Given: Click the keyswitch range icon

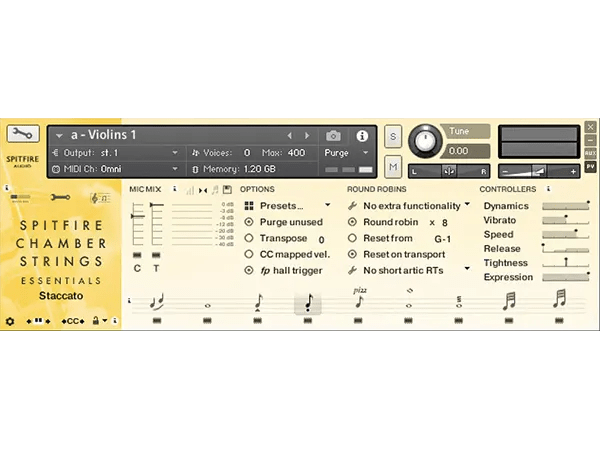Looking at the screenshot, I should 38,321.
